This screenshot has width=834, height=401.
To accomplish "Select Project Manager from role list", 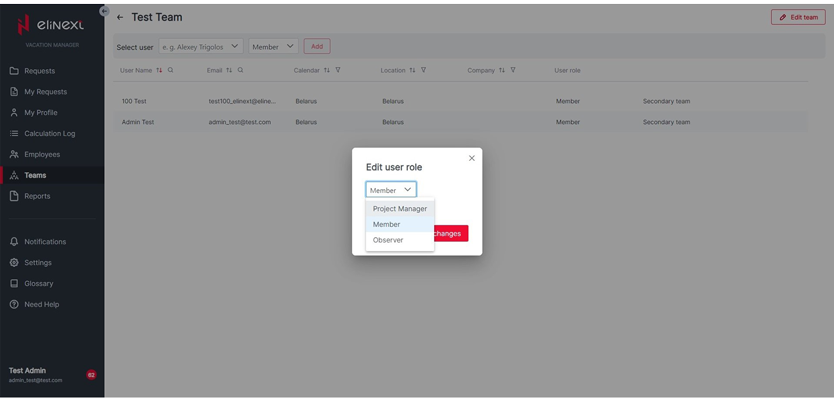I will coord(399,208).
